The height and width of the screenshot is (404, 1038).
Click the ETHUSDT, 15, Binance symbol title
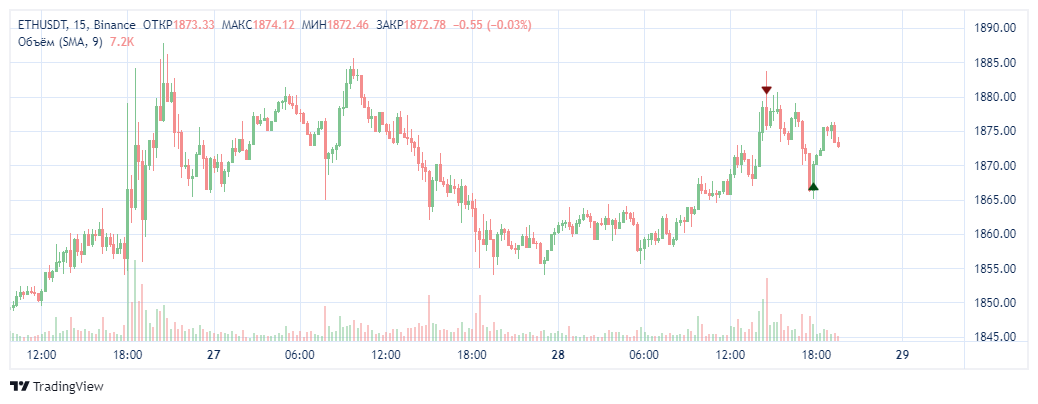[78, 24]
